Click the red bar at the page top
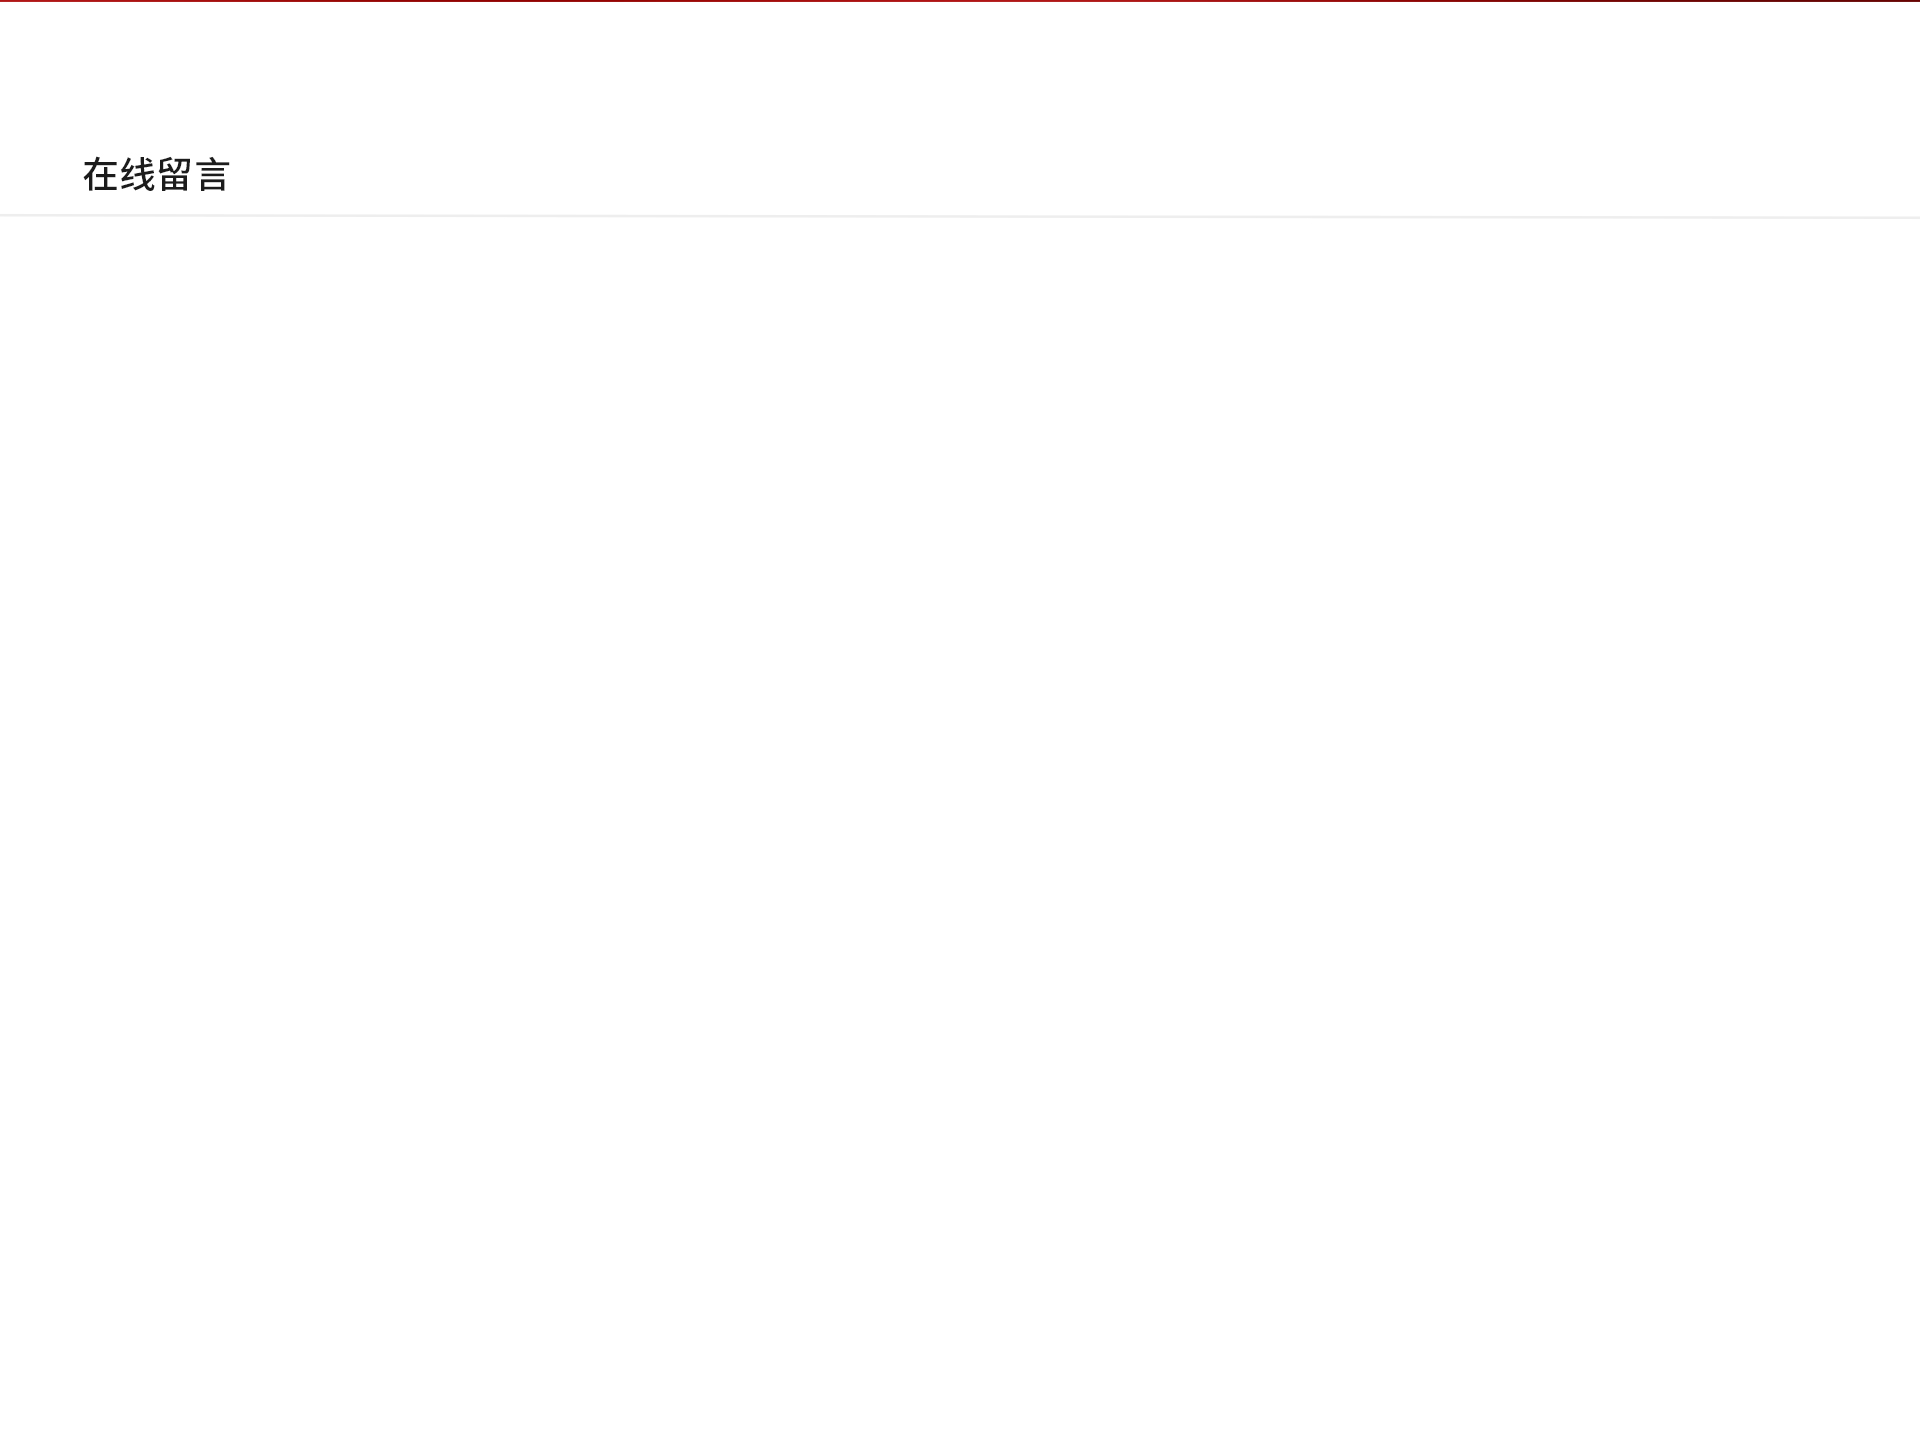The image size is (1920, 1435). pyautogui.click(x=960, y=1)
